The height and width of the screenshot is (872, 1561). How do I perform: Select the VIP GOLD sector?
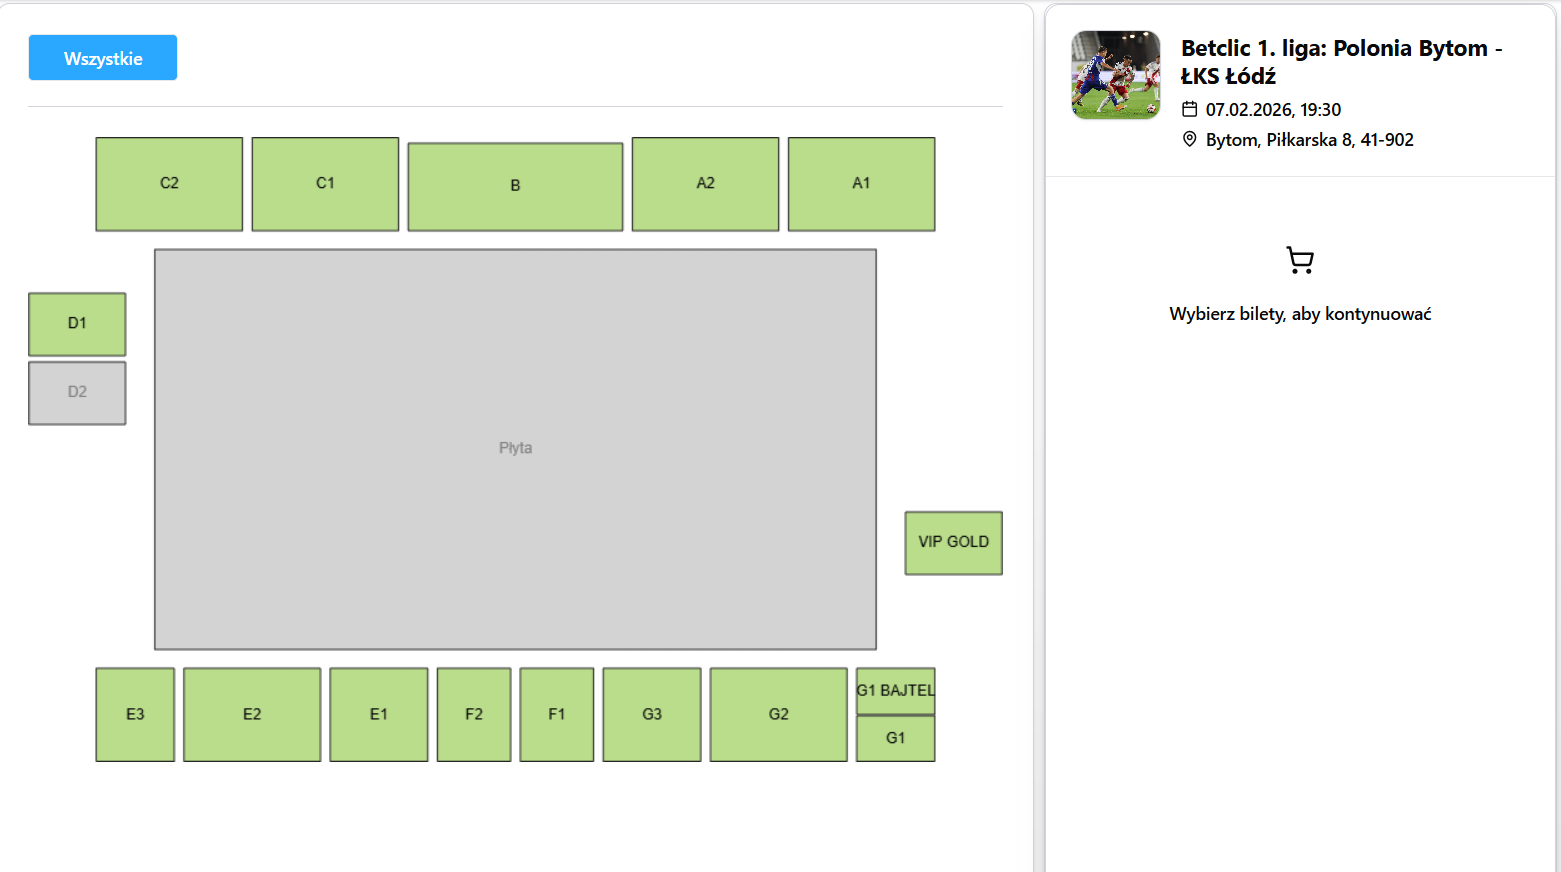[953, 543]
